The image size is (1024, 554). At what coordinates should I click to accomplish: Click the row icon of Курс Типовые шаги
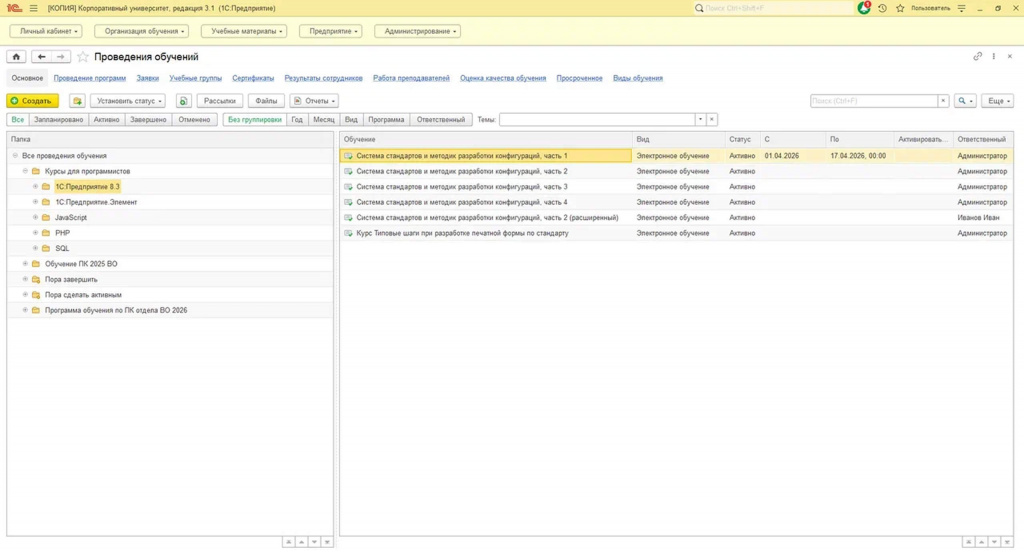pyautogui.click(x=348, y=233)
